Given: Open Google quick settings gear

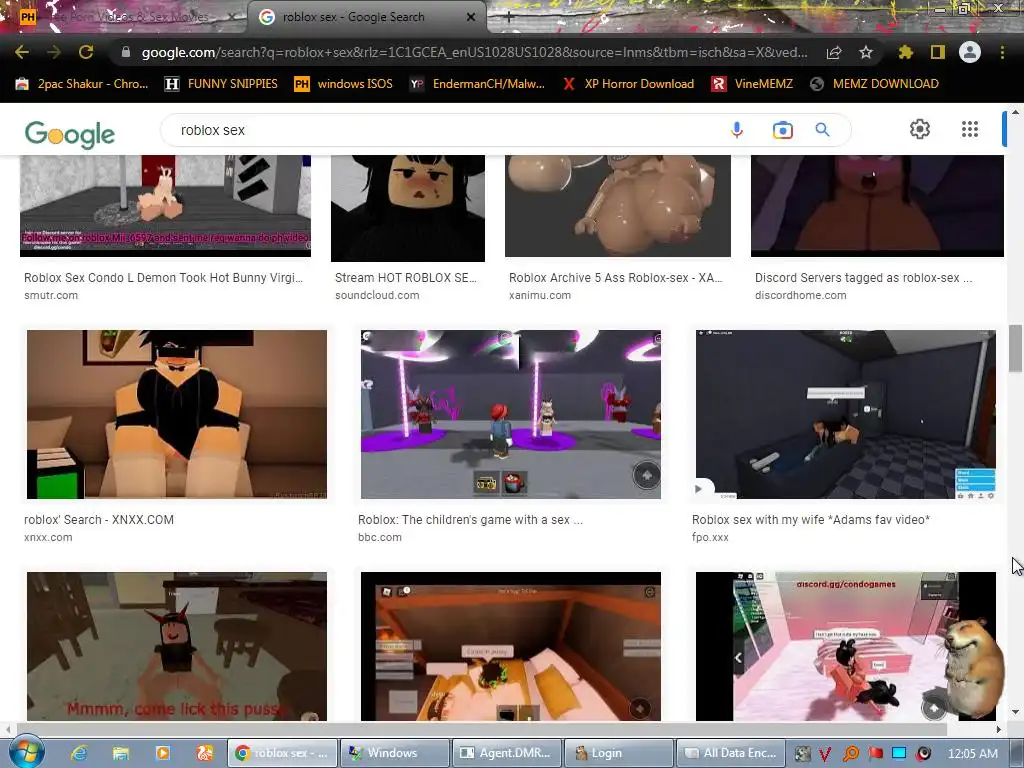Looking at the screenshot, I should click(920, 129).
